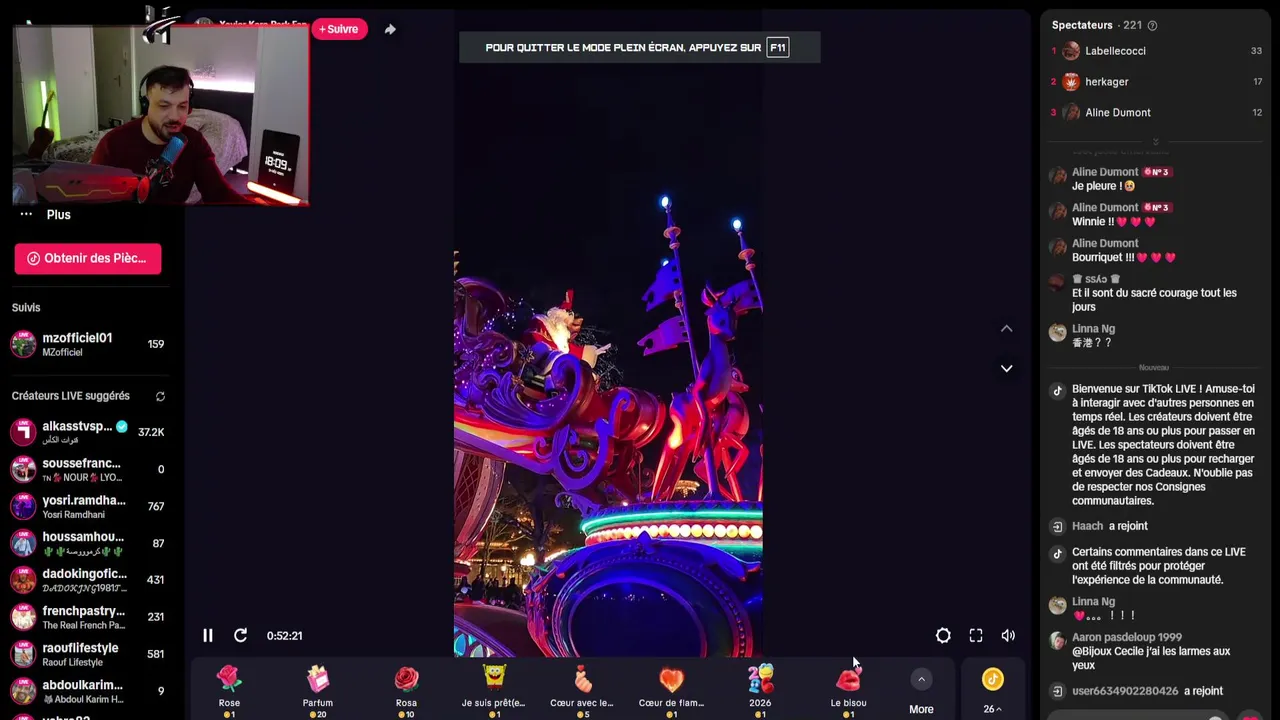Click the 'Suivis' section heading
The height and width of the screenshot is (720, 1280).
26,308
